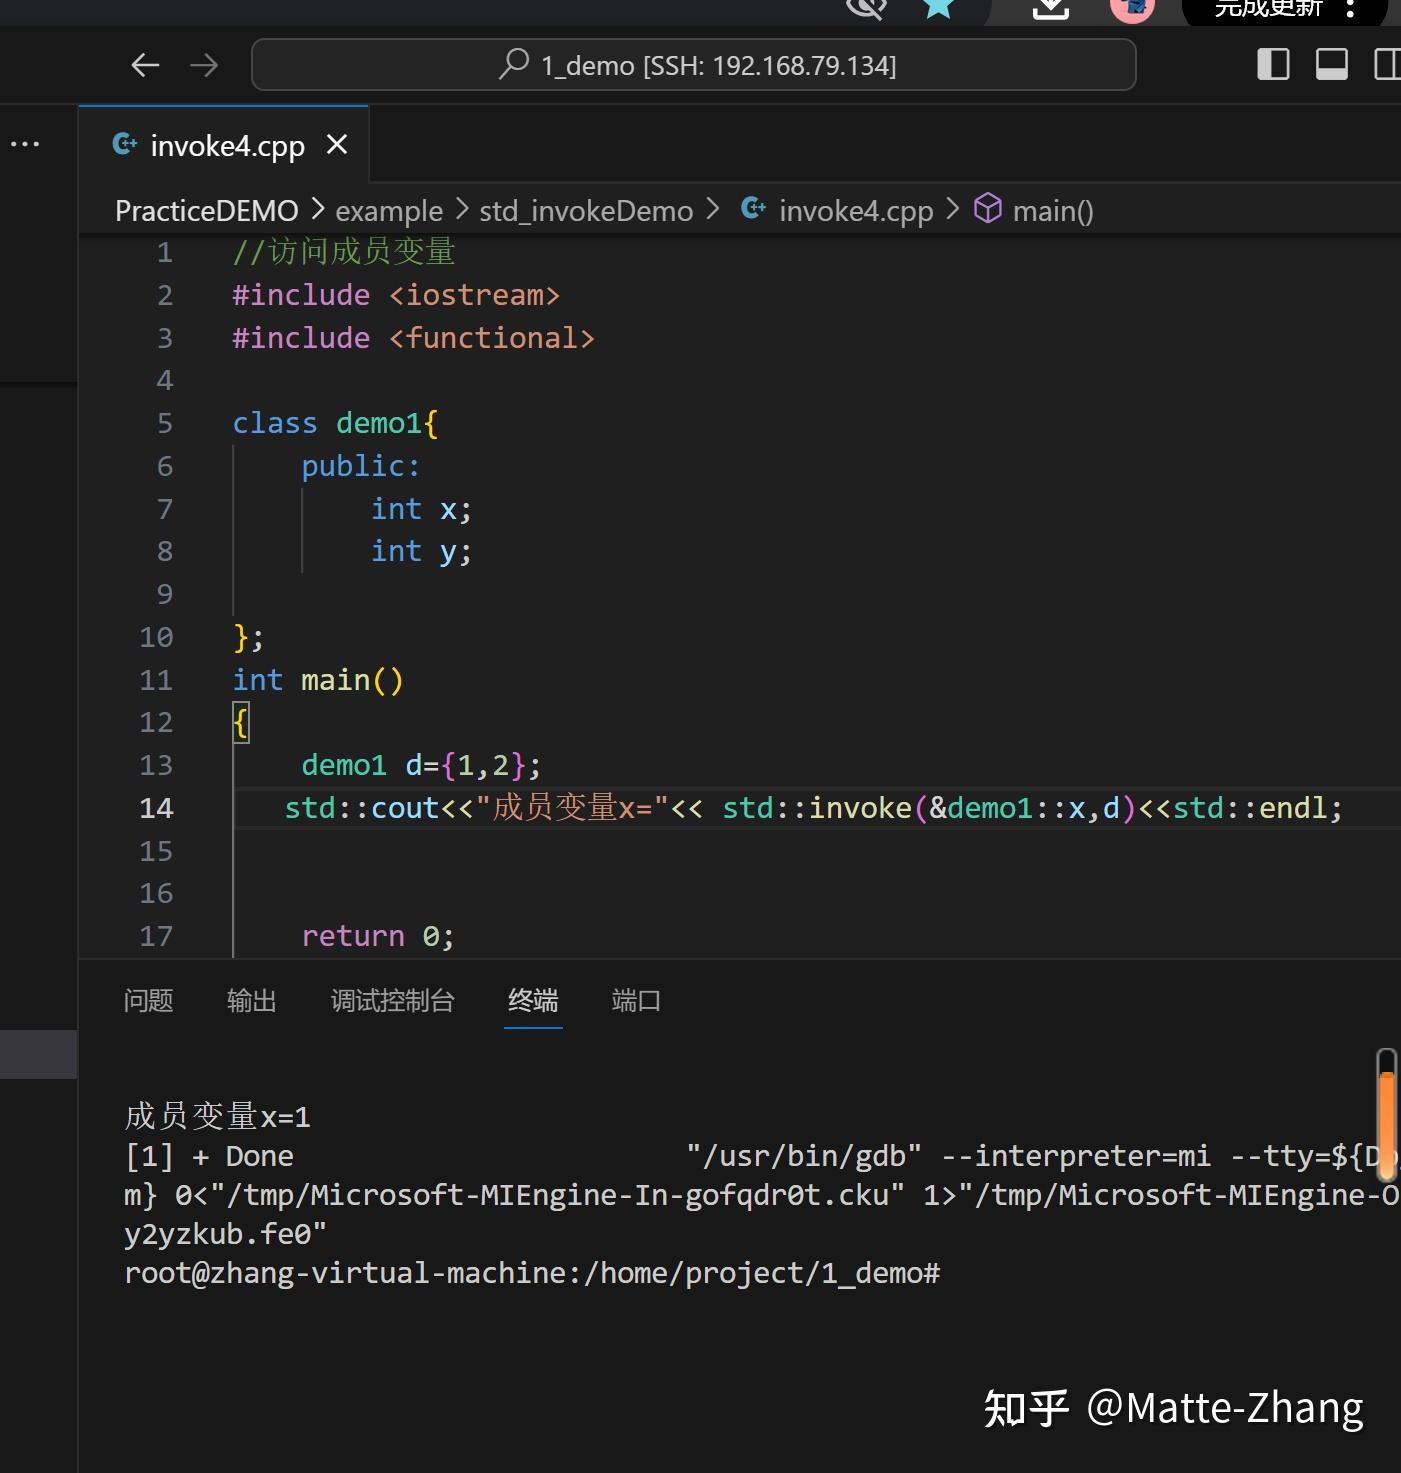Click the star bookmark icon
1401x1473 pixels.
(x=937, y=8)
